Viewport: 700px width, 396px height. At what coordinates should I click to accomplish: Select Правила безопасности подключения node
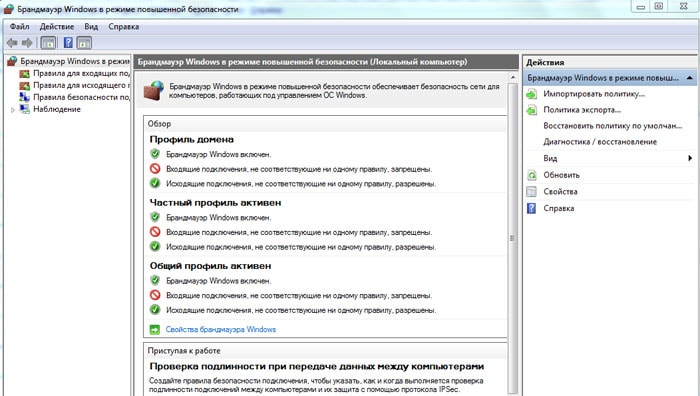coord(81,97)
